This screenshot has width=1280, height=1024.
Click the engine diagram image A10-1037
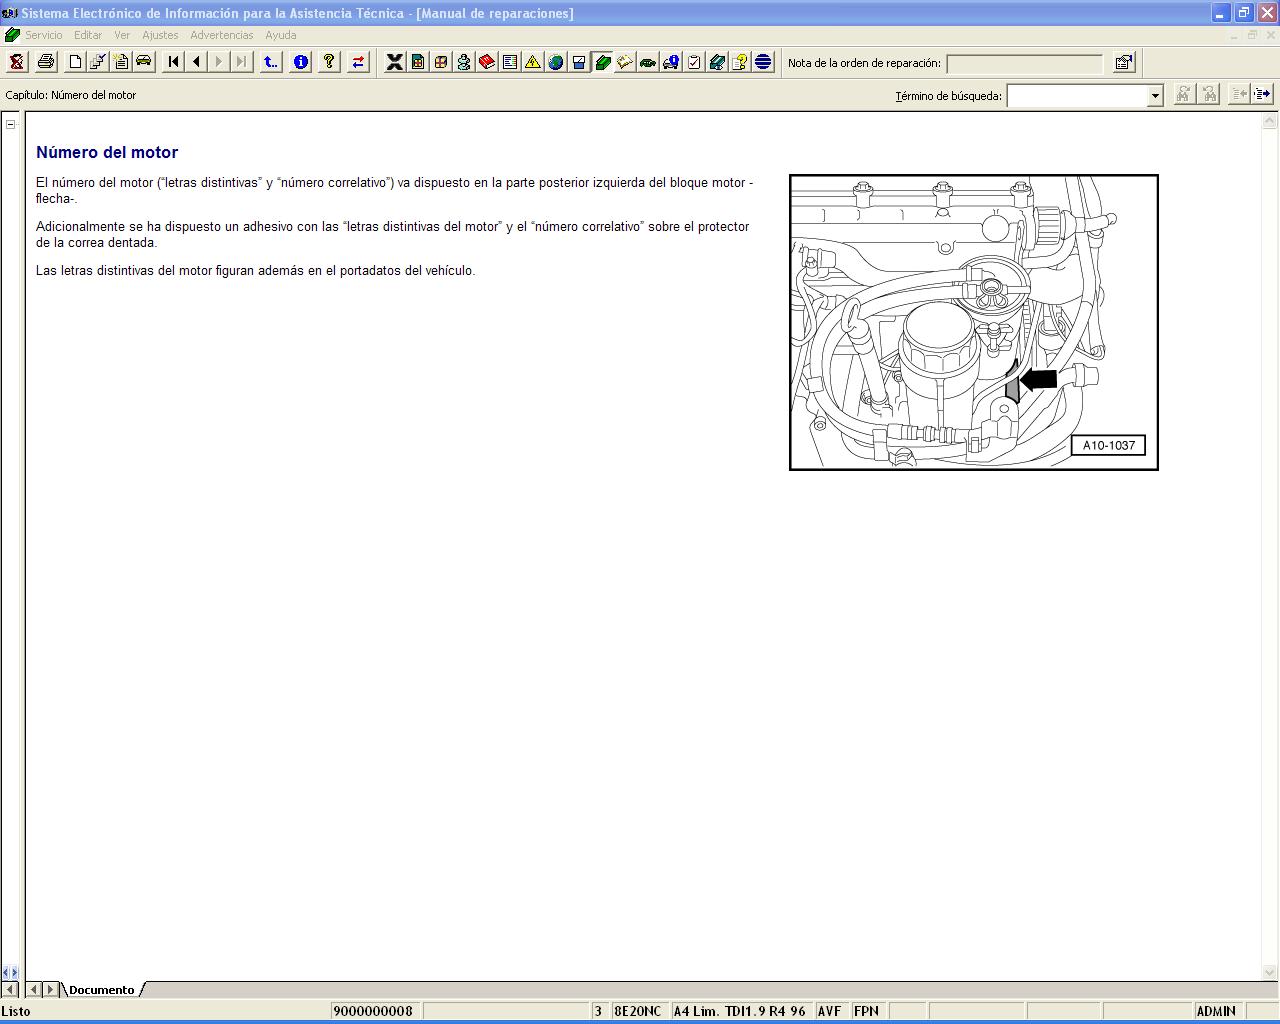pyautogui.click(x=973, y=322)
